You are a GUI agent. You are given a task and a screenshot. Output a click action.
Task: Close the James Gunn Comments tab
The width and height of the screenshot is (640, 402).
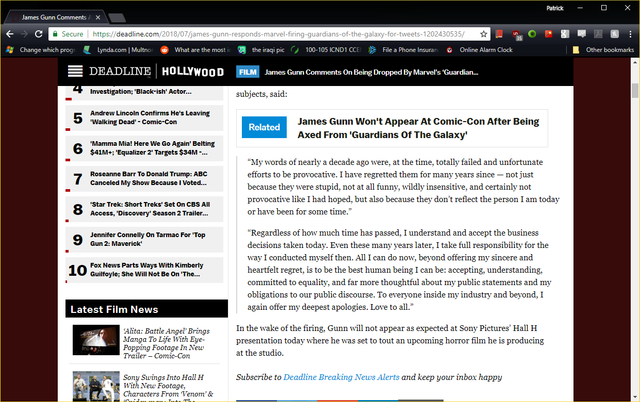tap(98, 17)
